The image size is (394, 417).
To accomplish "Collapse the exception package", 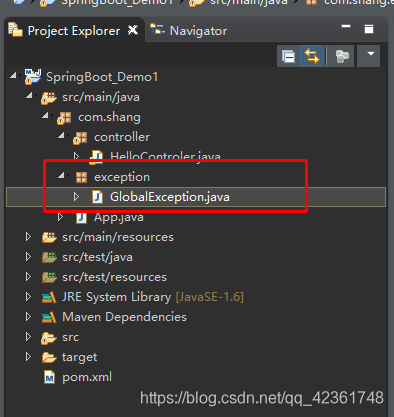I will point(61,175).
